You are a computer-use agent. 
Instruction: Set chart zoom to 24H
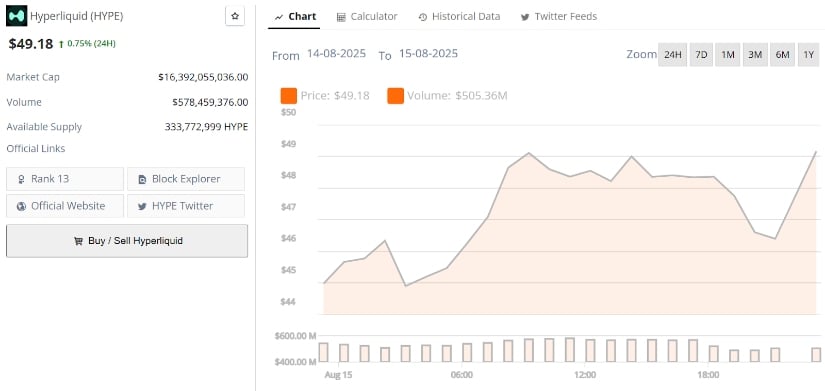672,55
